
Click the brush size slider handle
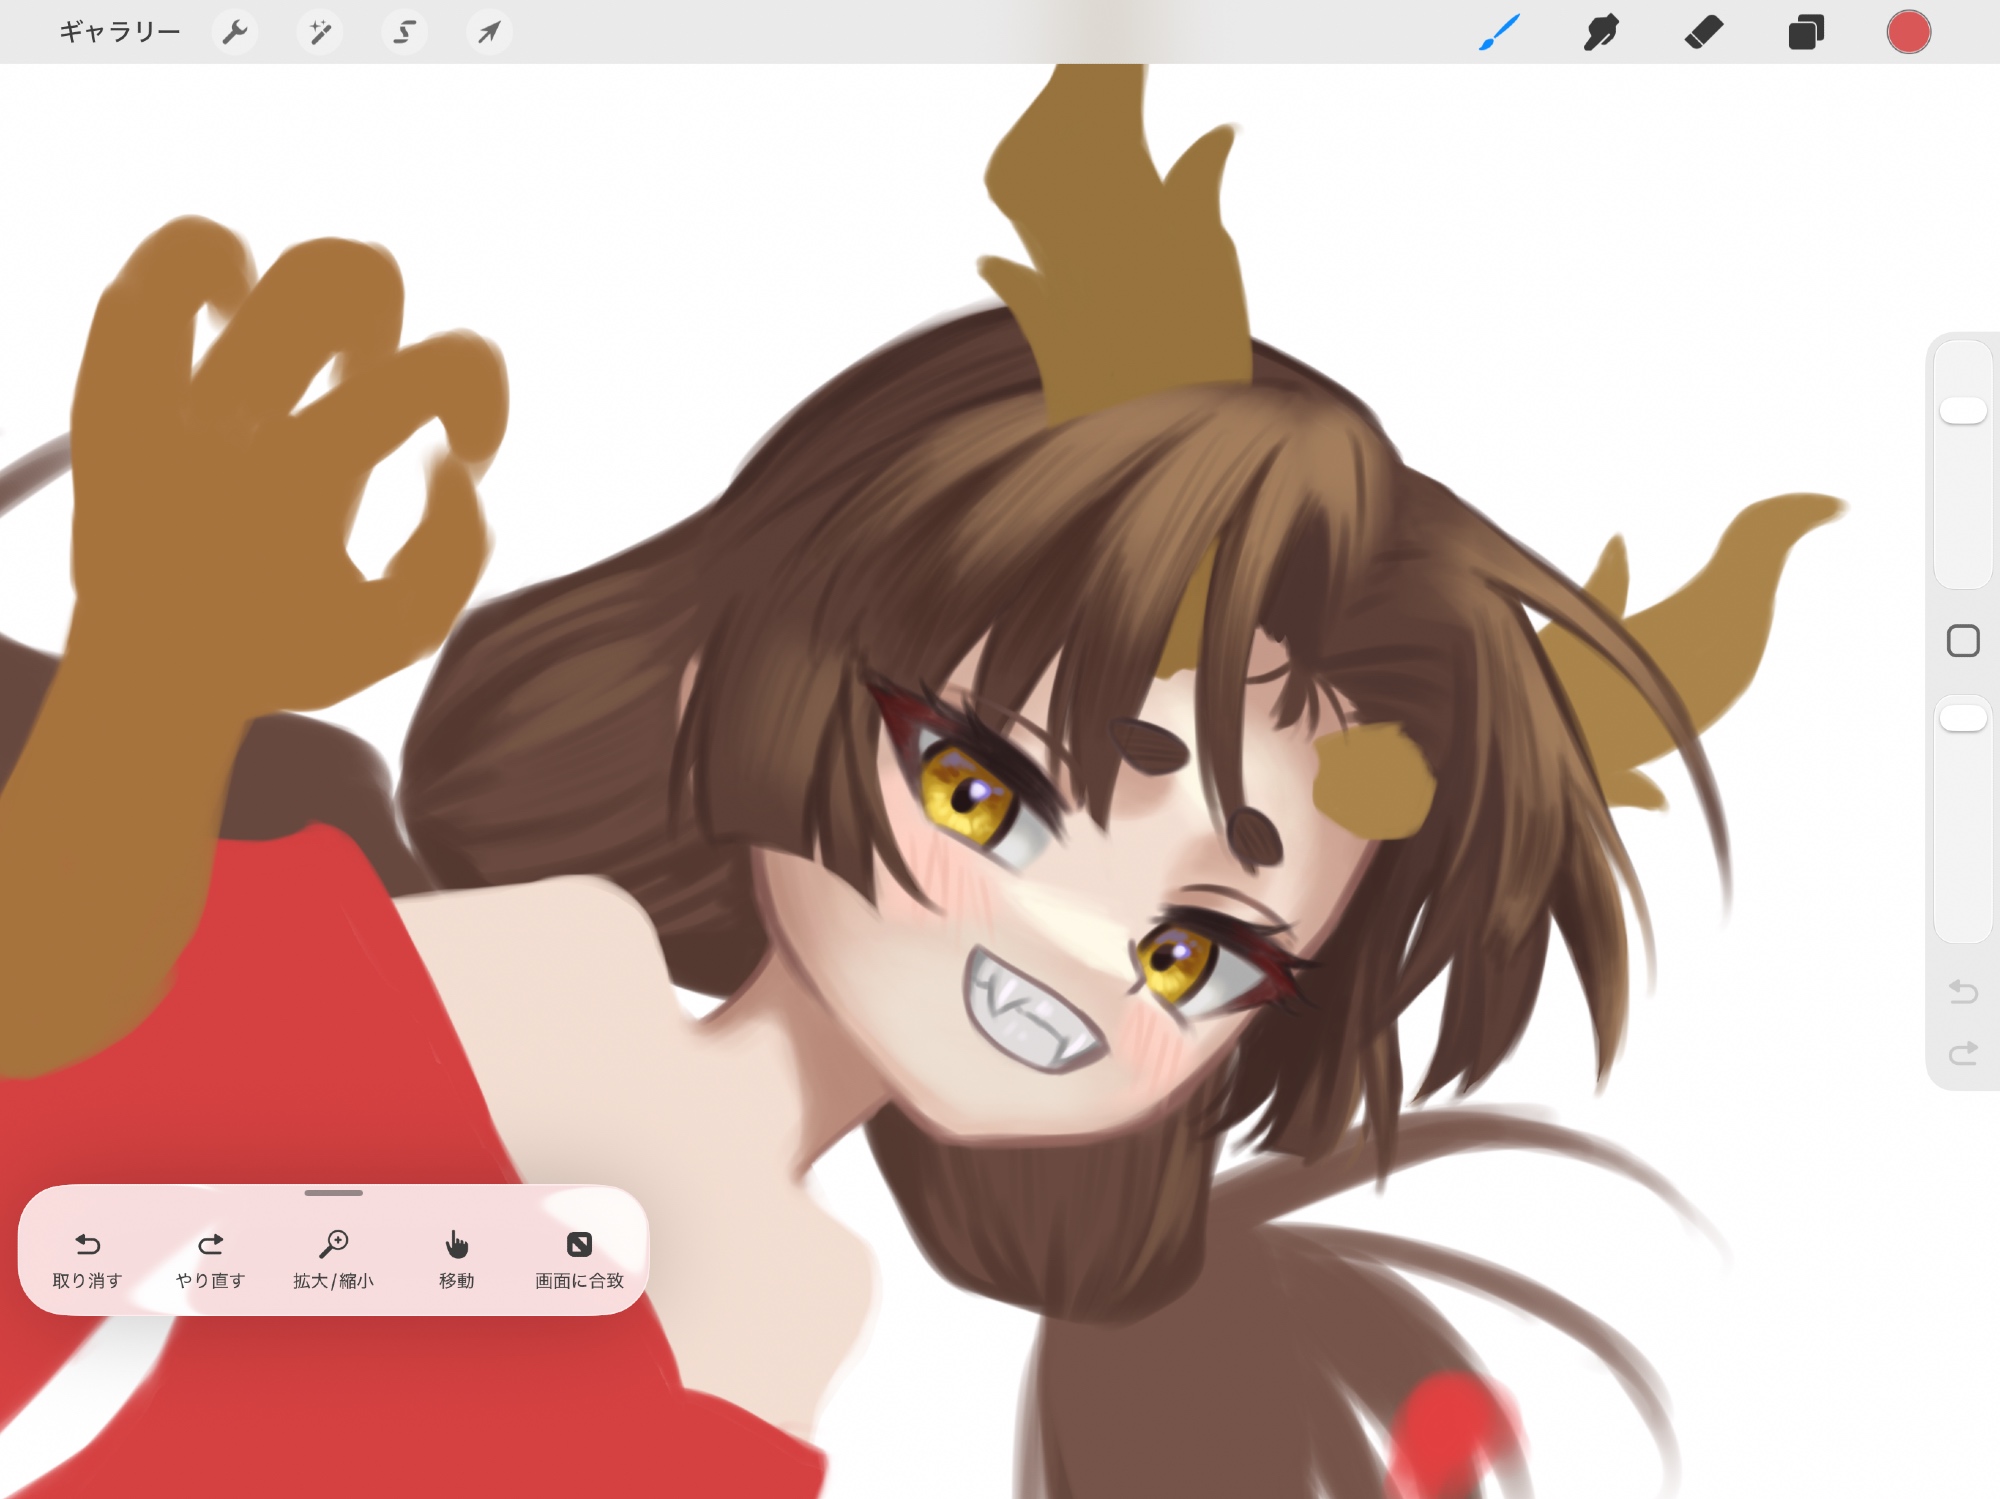(x=1963, y=411)
